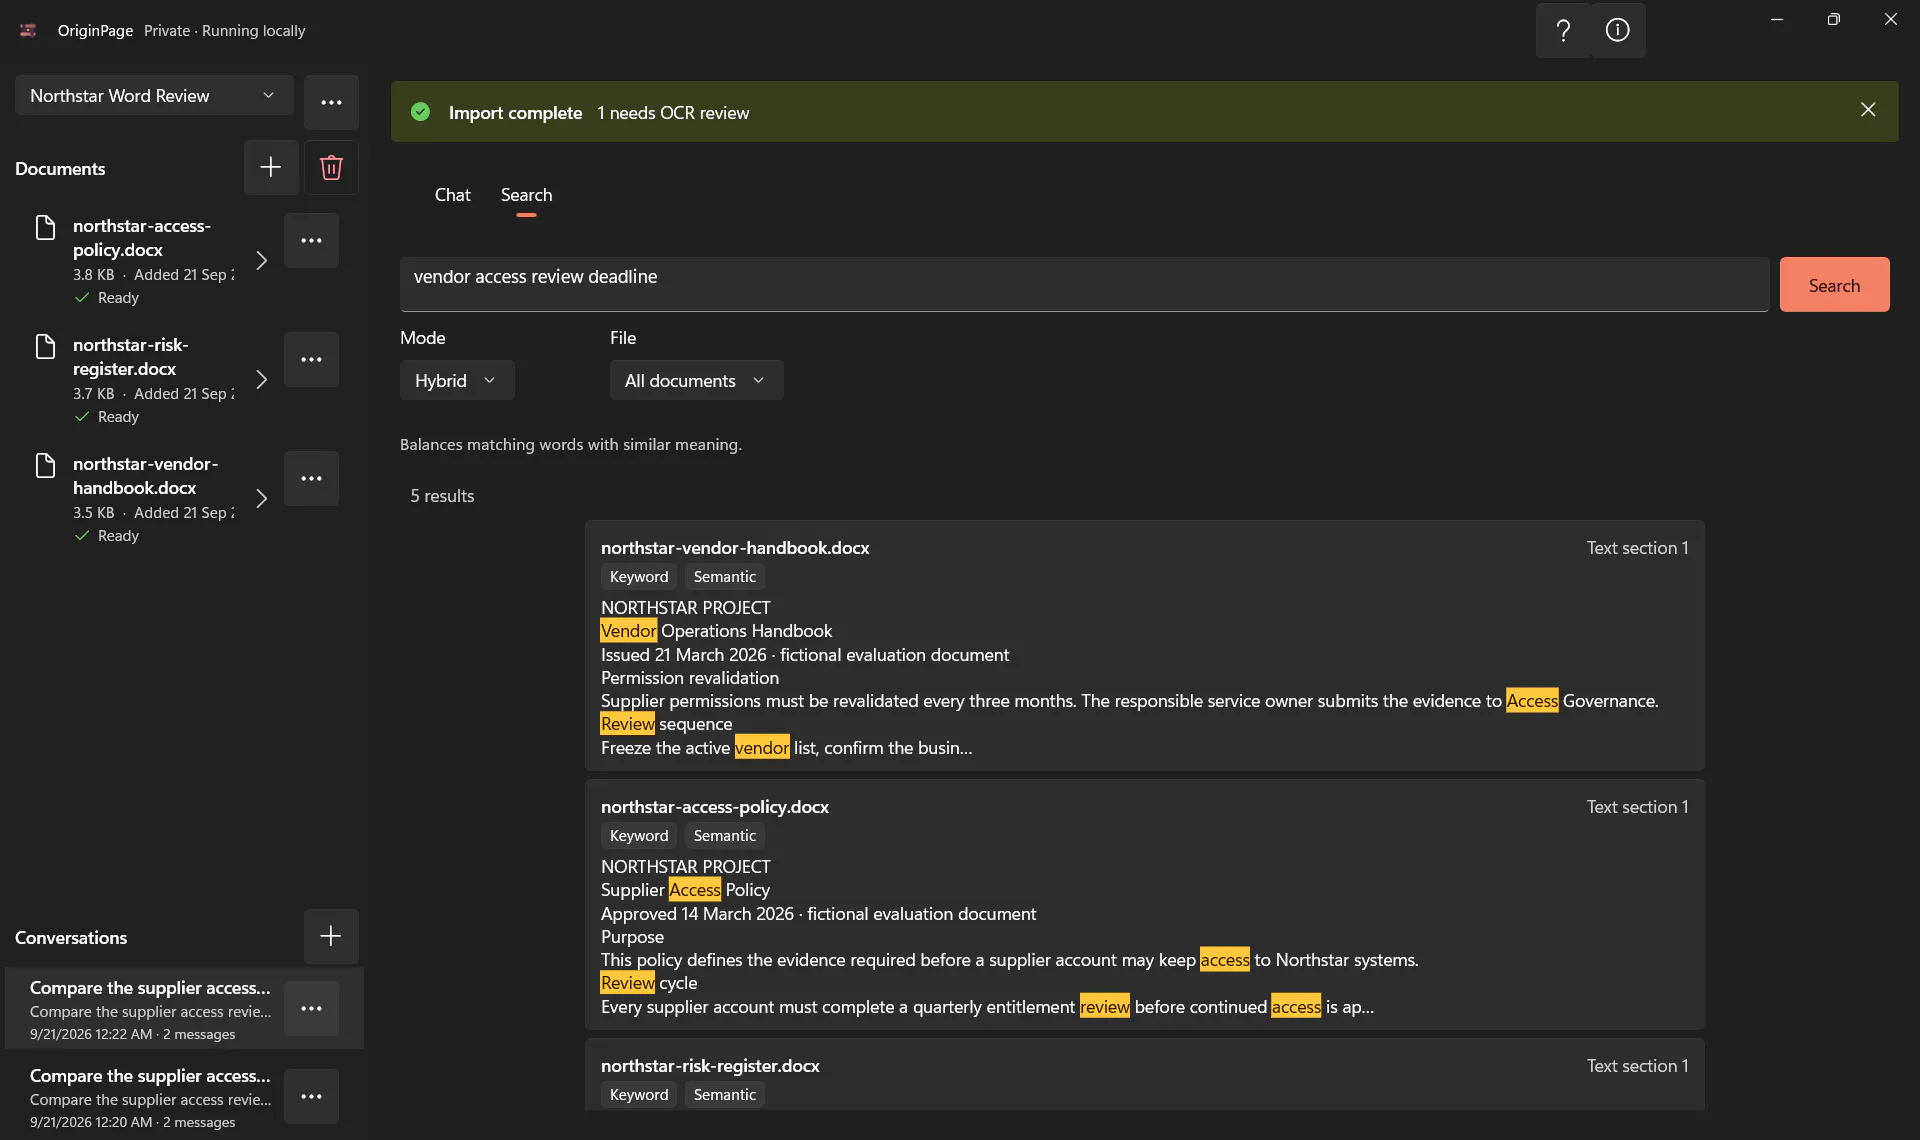
Task: Expand northstar-access-policy.docx chevron
Action: (261, 260)
